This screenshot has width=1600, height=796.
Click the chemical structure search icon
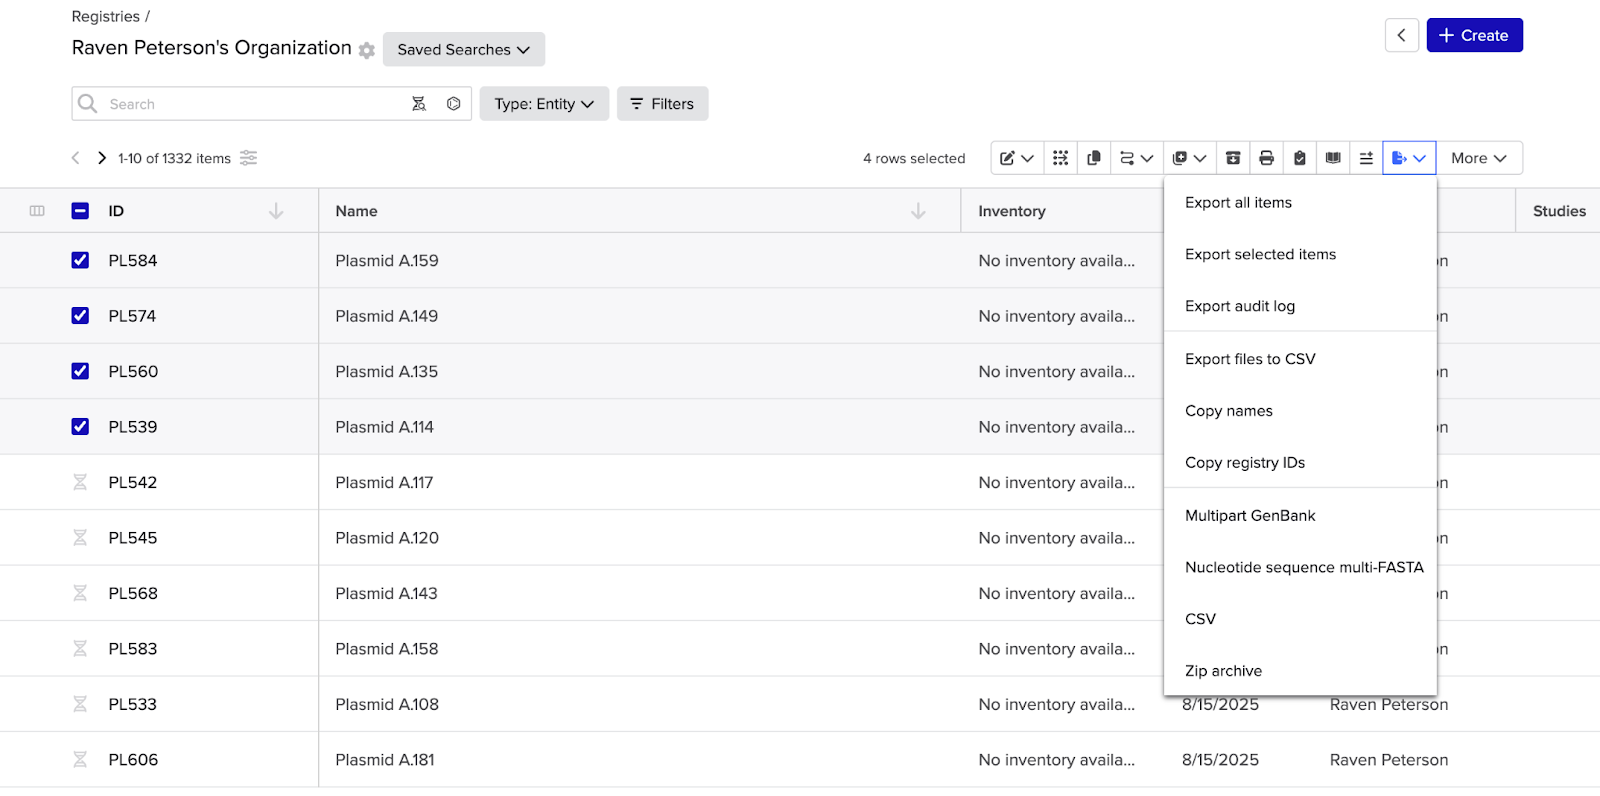click(453, 104)
